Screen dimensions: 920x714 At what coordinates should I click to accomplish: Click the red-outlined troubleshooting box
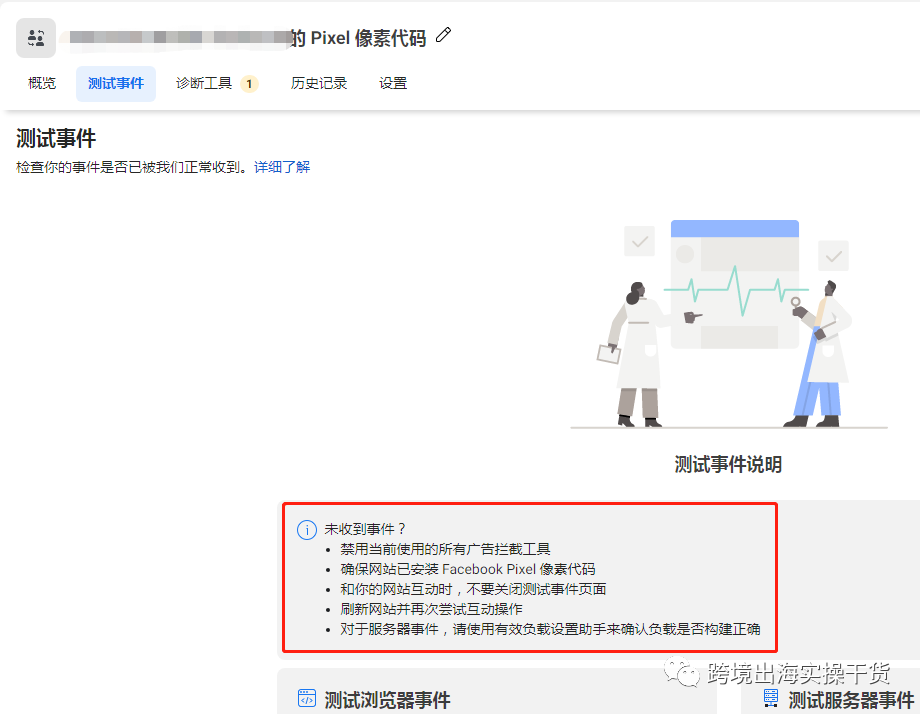point(531,578)
